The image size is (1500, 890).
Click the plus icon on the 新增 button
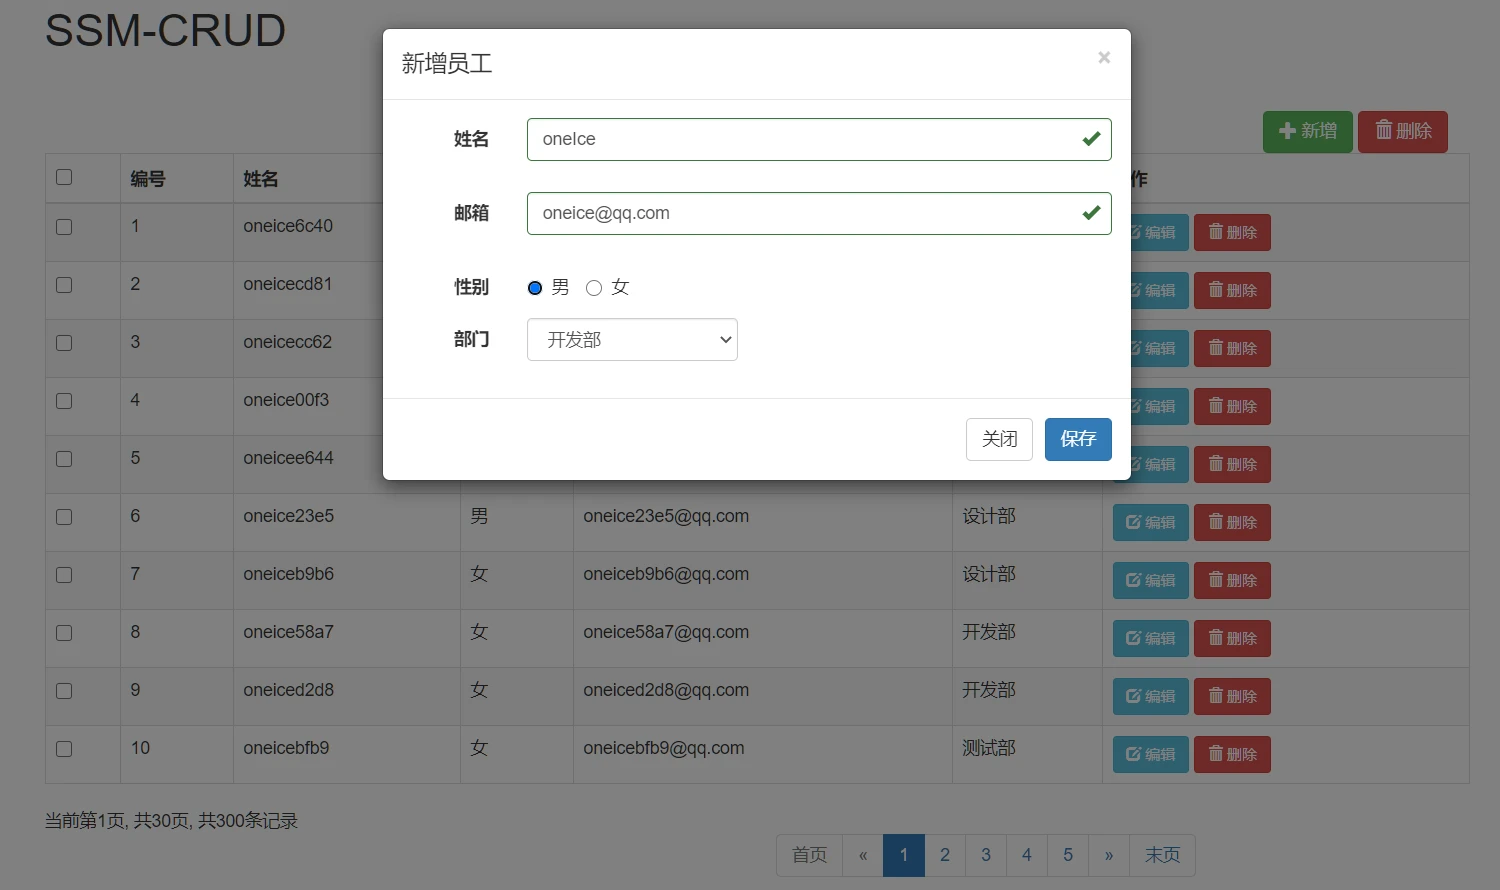(1289, 131)
